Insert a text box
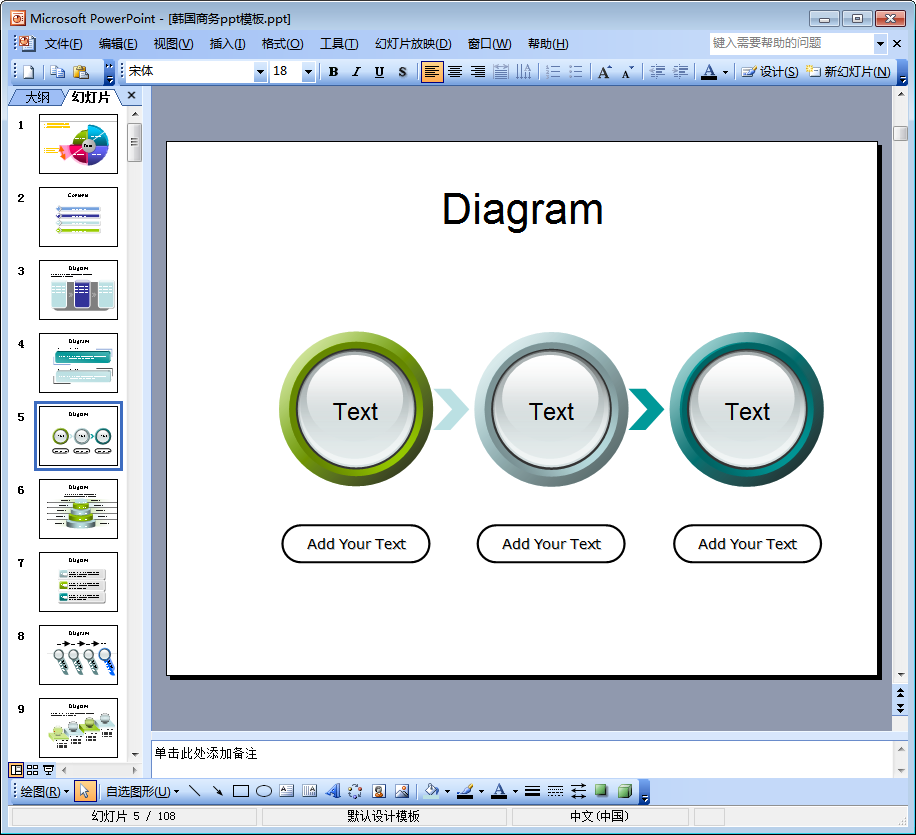The image size is (916, 835). tap(287, 791)
